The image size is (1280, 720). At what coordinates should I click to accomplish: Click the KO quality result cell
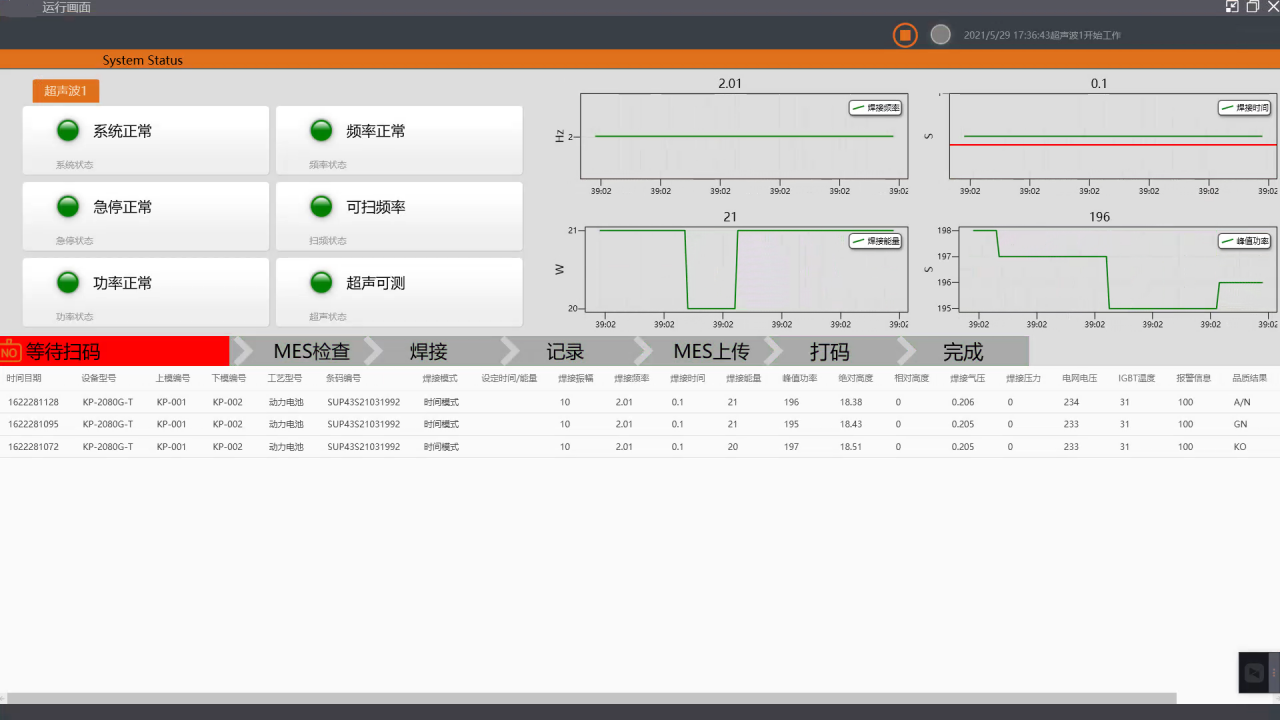[x=1240, y=447]
